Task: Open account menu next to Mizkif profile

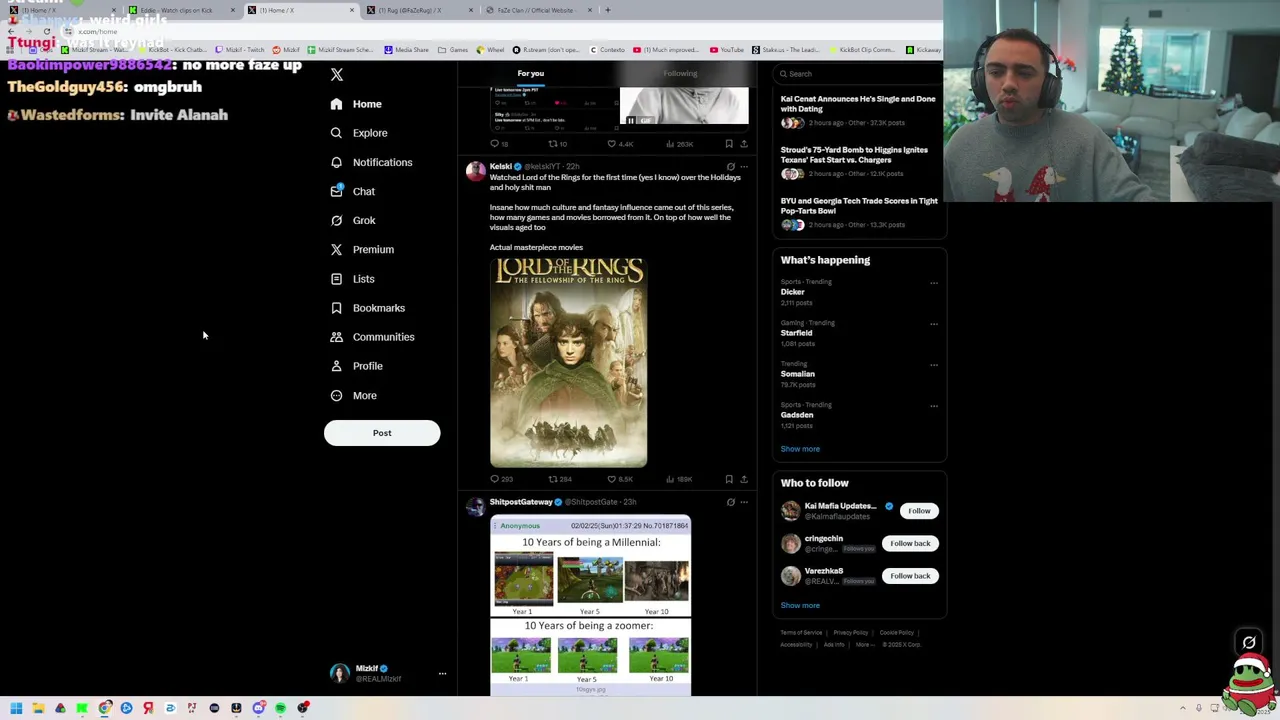Action: (x=442, y=674)
